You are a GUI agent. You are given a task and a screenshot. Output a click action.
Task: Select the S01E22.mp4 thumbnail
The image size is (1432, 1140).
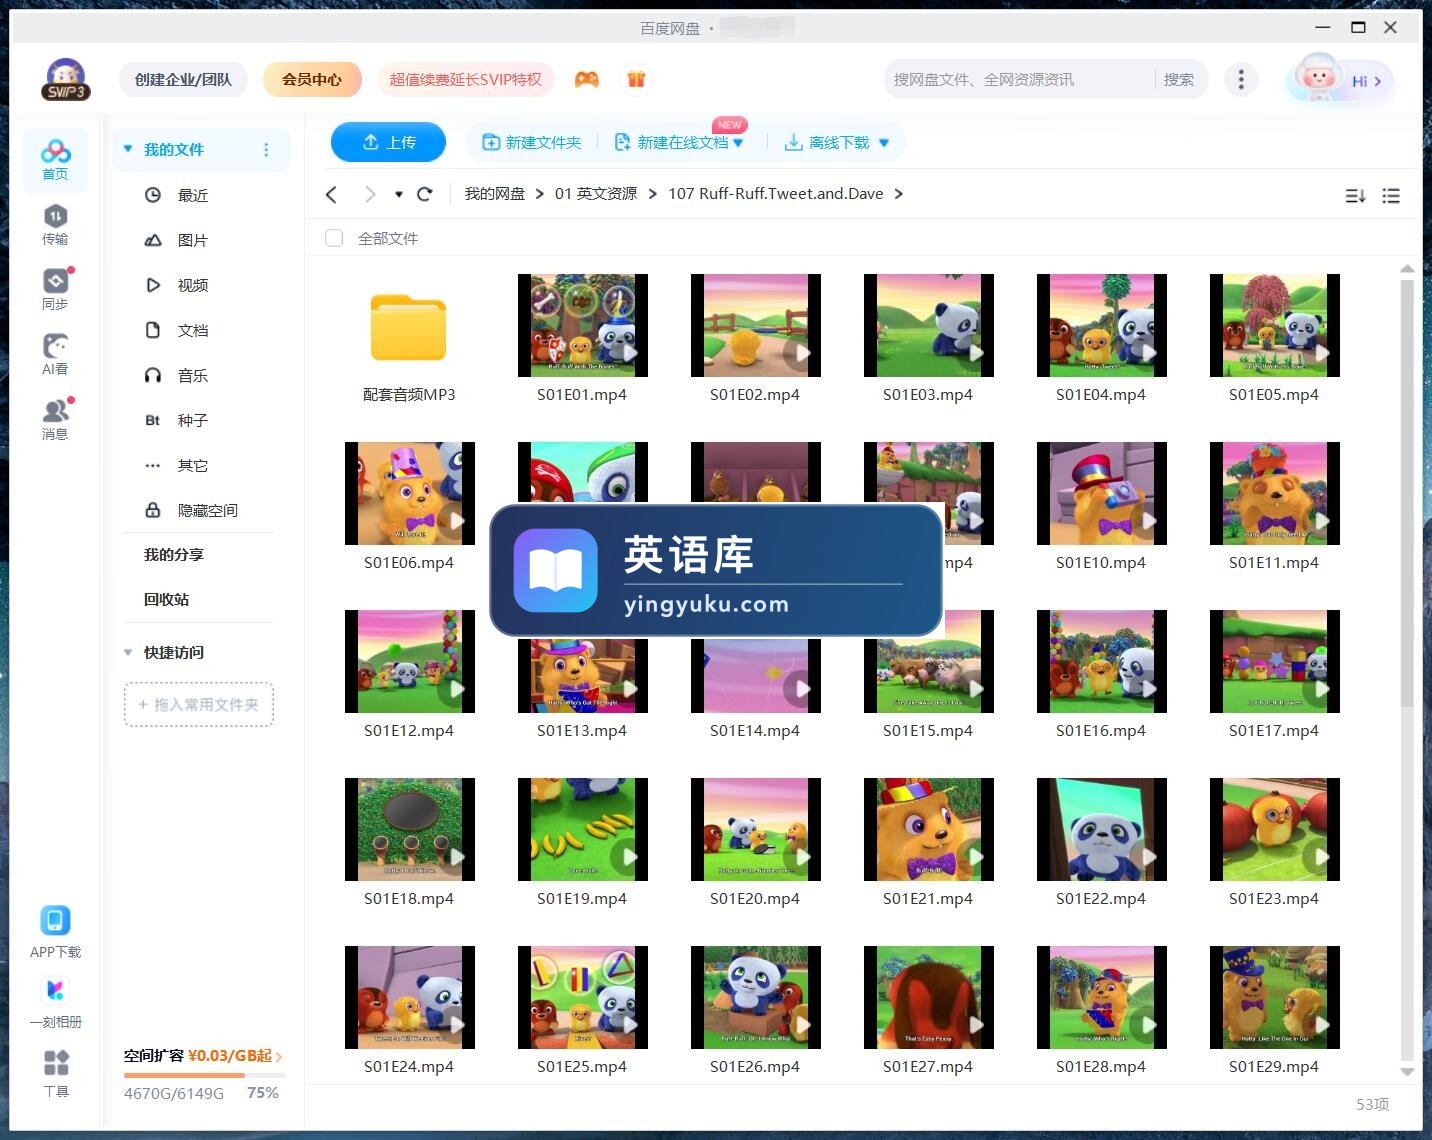click(1101, 829)
